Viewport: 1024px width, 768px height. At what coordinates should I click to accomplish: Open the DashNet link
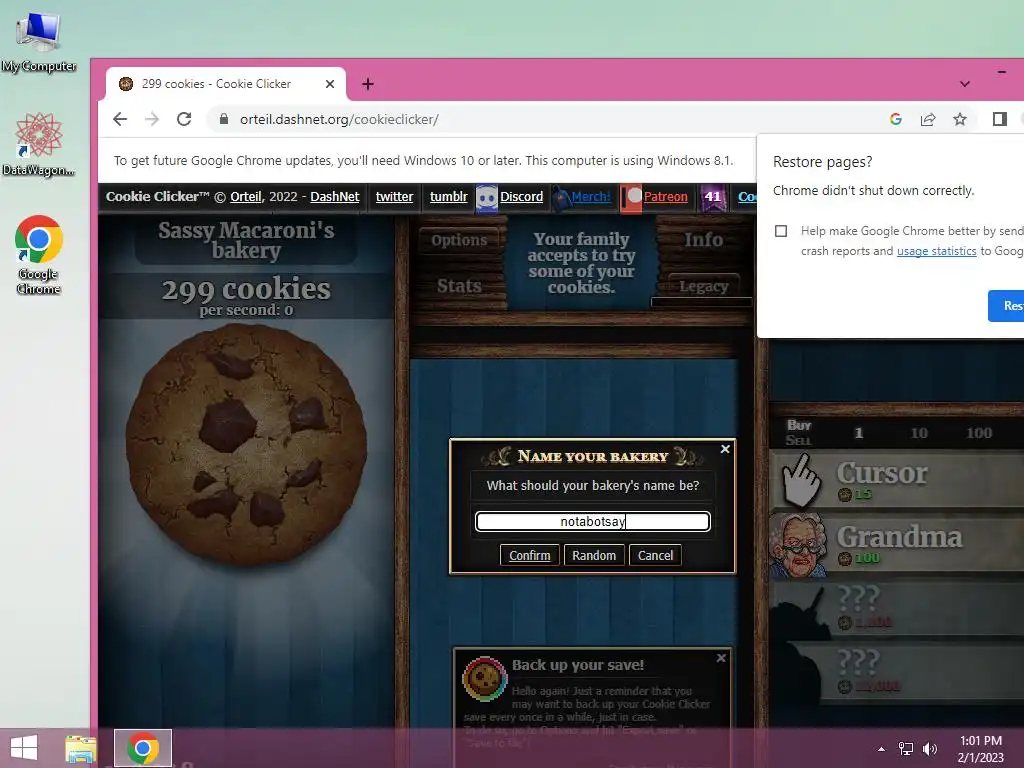[334, 197]
